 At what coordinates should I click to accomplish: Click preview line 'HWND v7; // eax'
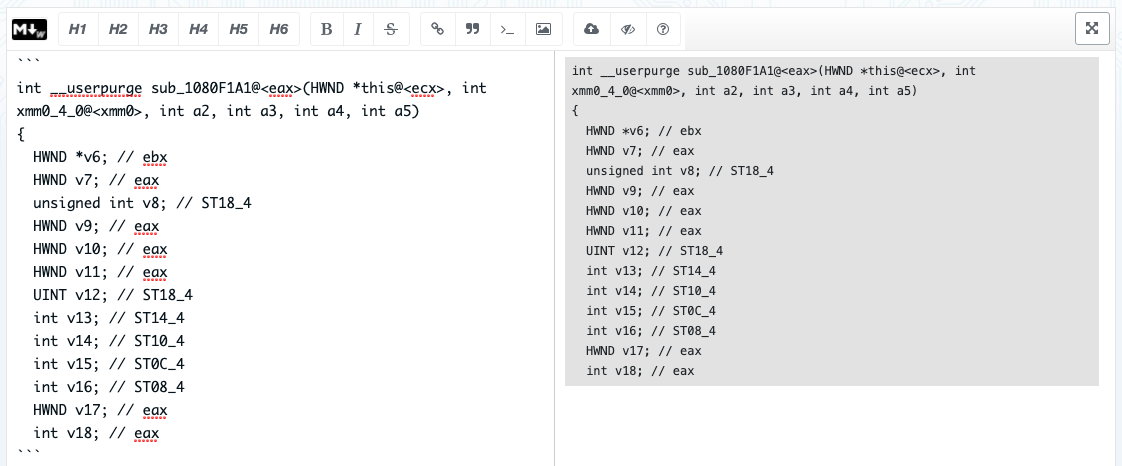640,151
